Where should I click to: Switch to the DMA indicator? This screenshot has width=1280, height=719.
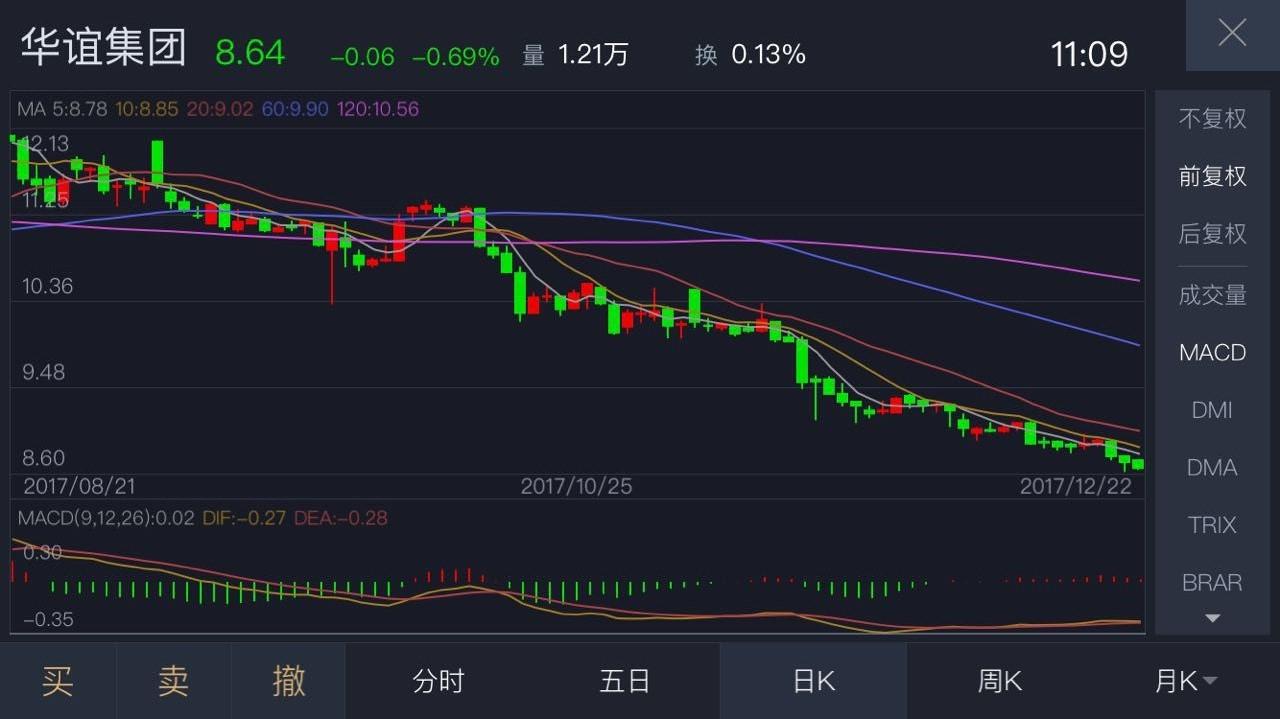pyautogui.click(x=1213, y=468)
